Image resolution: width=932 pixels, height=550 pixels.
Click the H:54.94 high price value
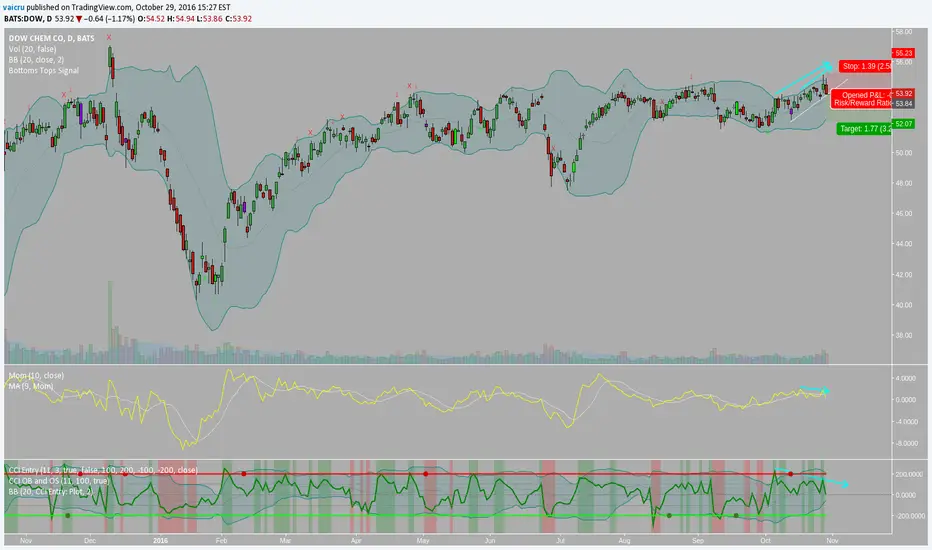[x=181, y=18]
